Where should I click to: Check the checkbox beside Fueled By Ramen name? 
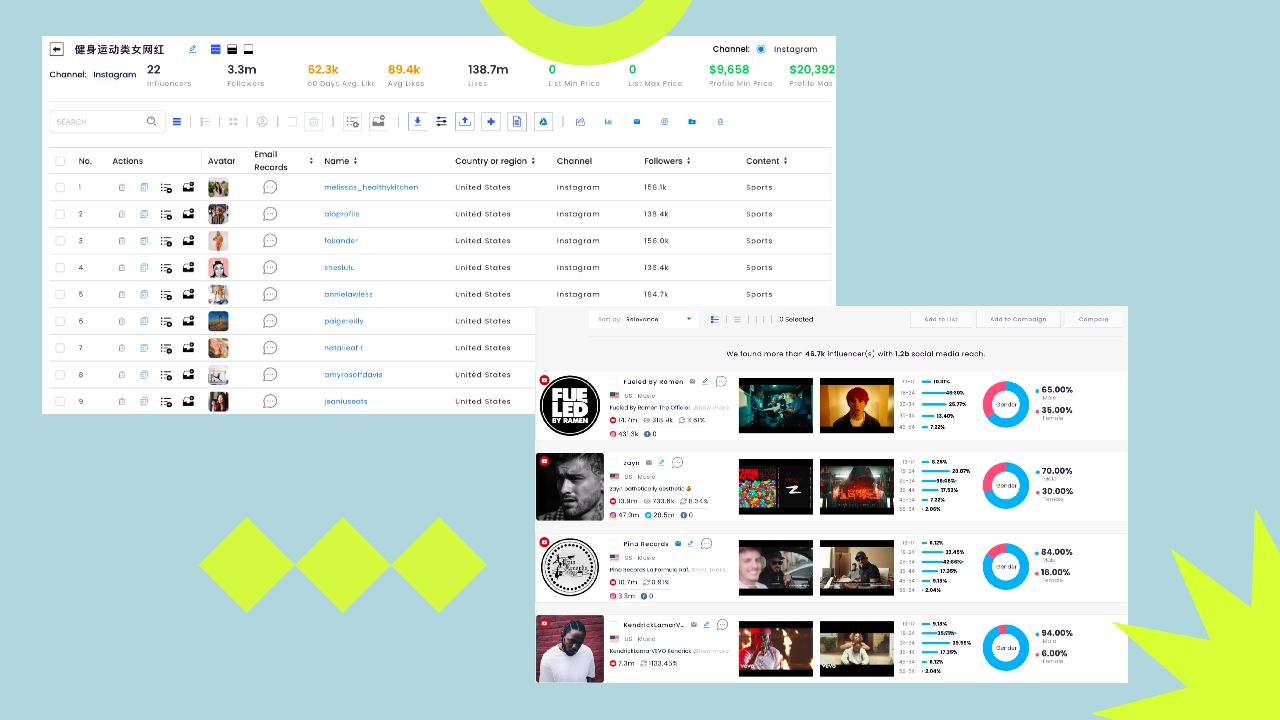[x=614, y=382]
